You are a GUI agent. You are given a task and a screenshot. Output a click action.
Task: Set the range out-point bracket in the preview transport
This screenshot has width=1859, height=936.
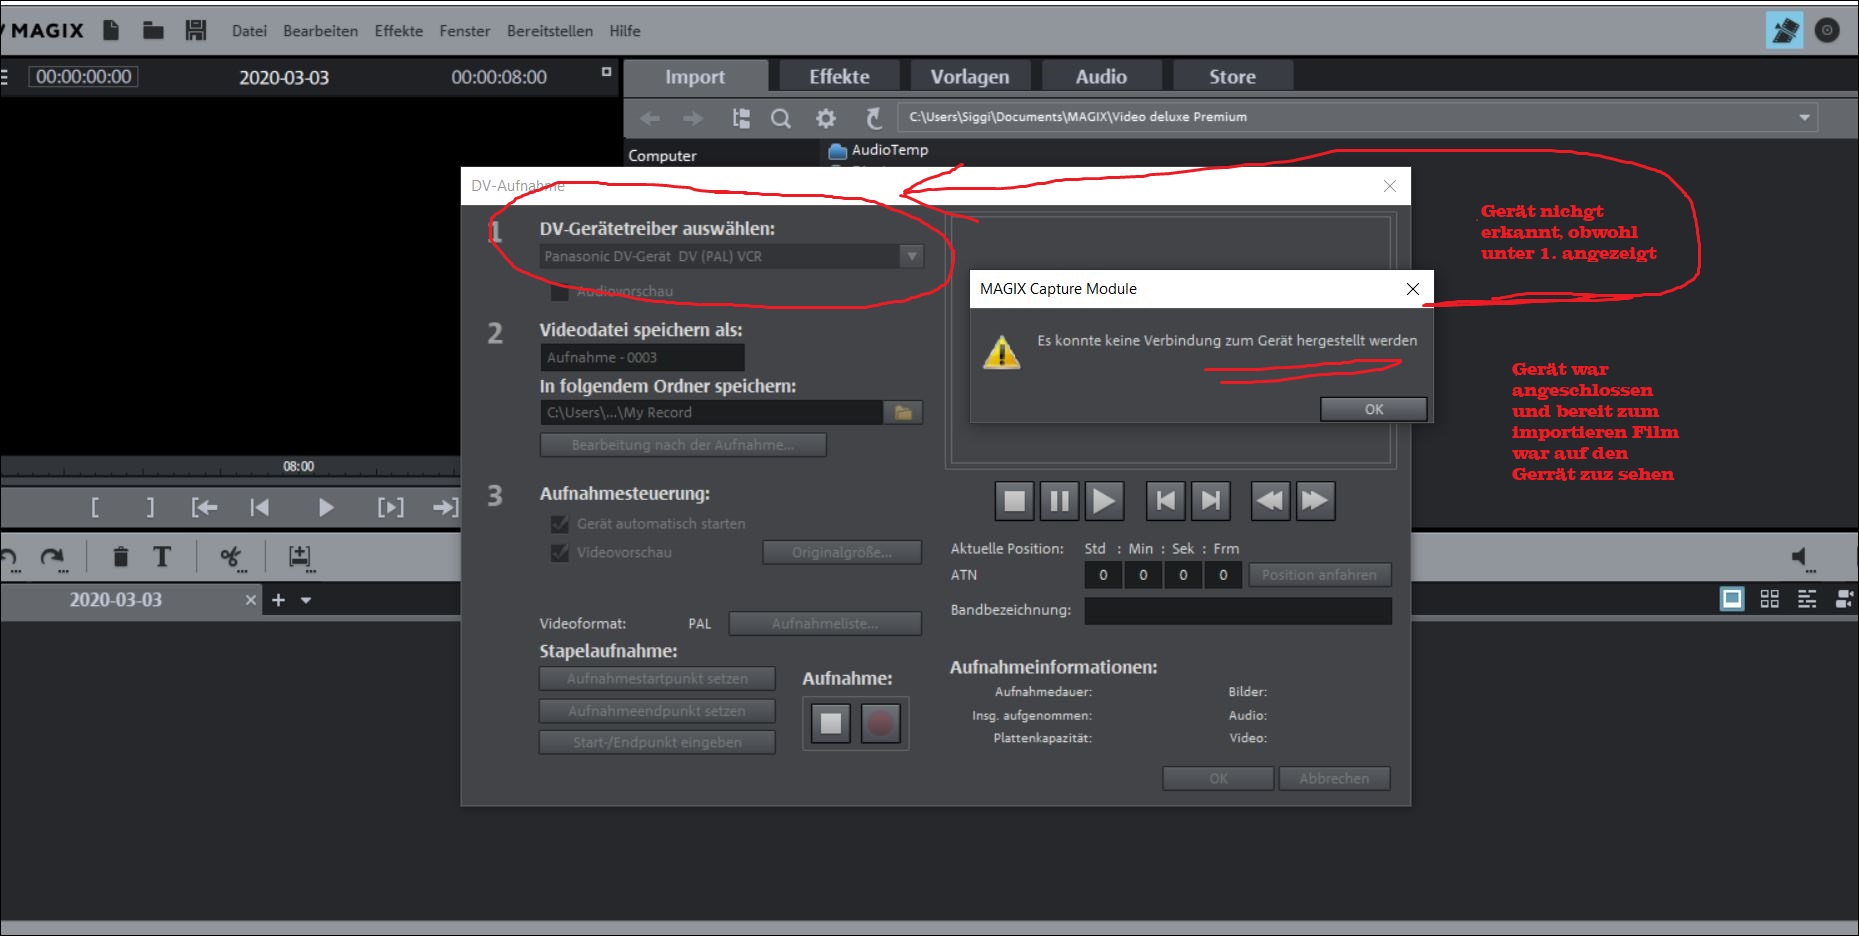point(150,507)
